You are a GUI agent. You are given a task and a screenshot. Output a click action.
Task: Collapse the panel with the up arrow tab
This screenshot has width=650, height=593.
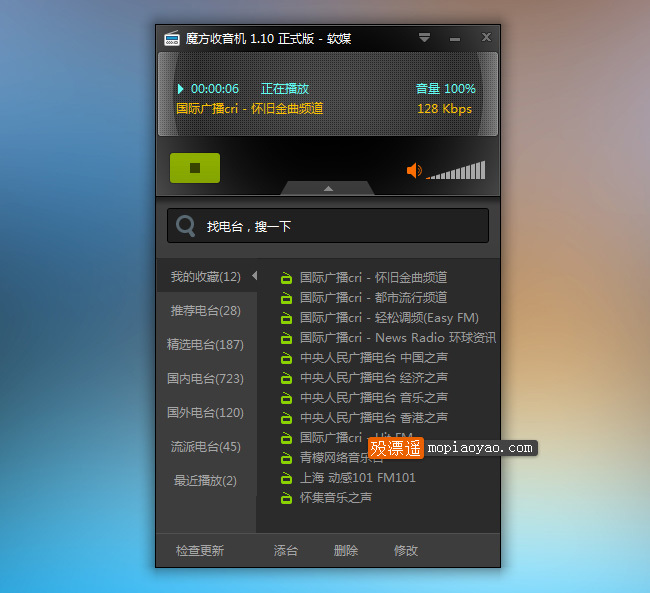click(x=328, y=188)
